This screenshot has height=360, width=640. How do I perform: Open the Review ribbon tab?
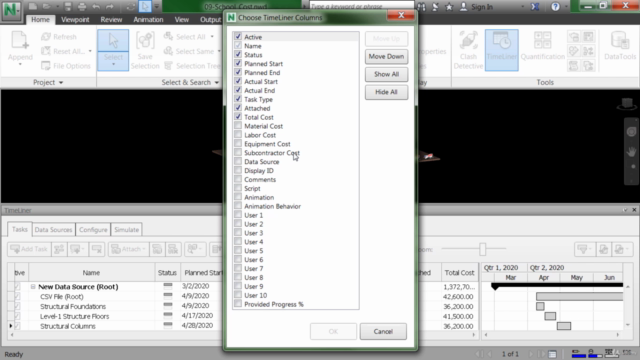click(x=111, y=20)
